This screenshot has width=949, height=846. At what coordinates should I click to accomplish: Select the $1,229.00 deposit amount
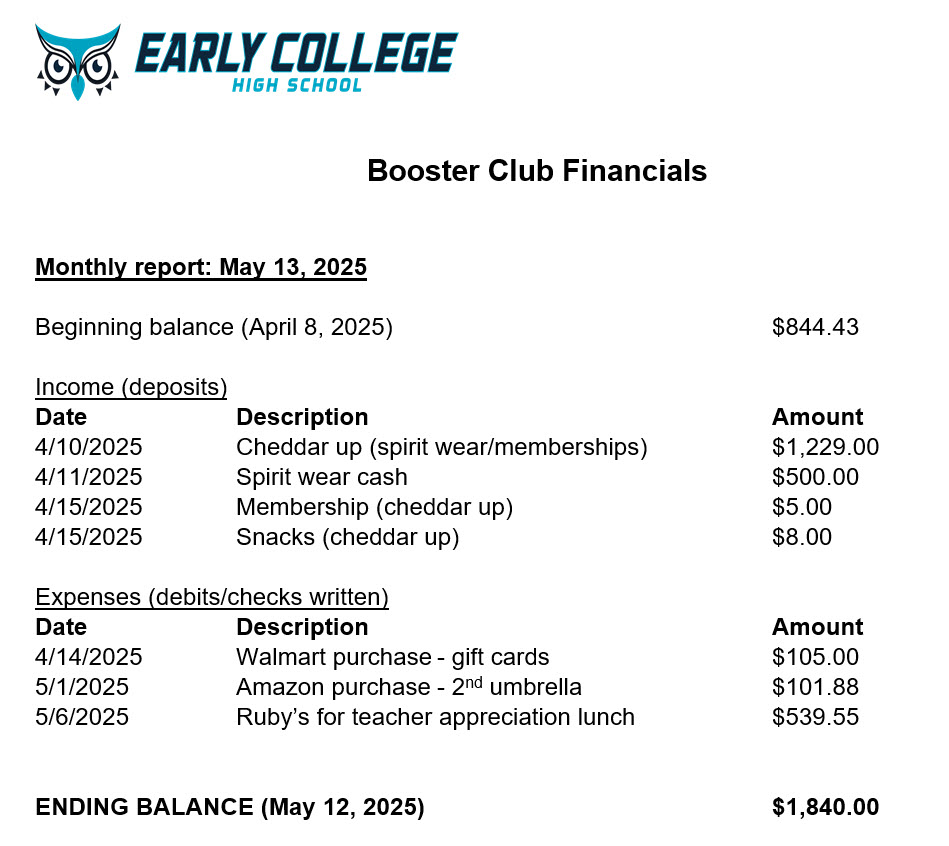click(826, 447)
